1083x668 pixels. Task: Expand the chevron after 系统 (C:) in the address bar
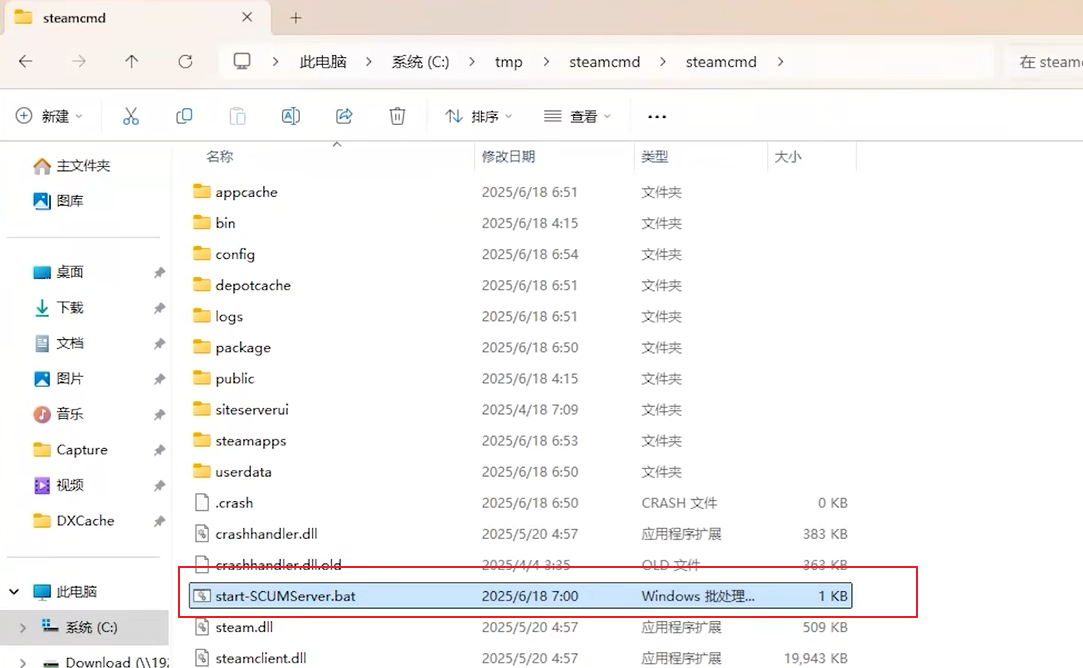point(472,61)
